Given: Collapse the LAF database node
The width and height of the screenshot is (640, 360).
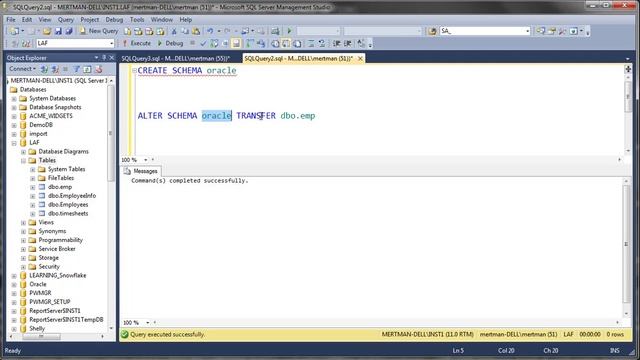Looking at the screenshot, I should tap(14, 143).
